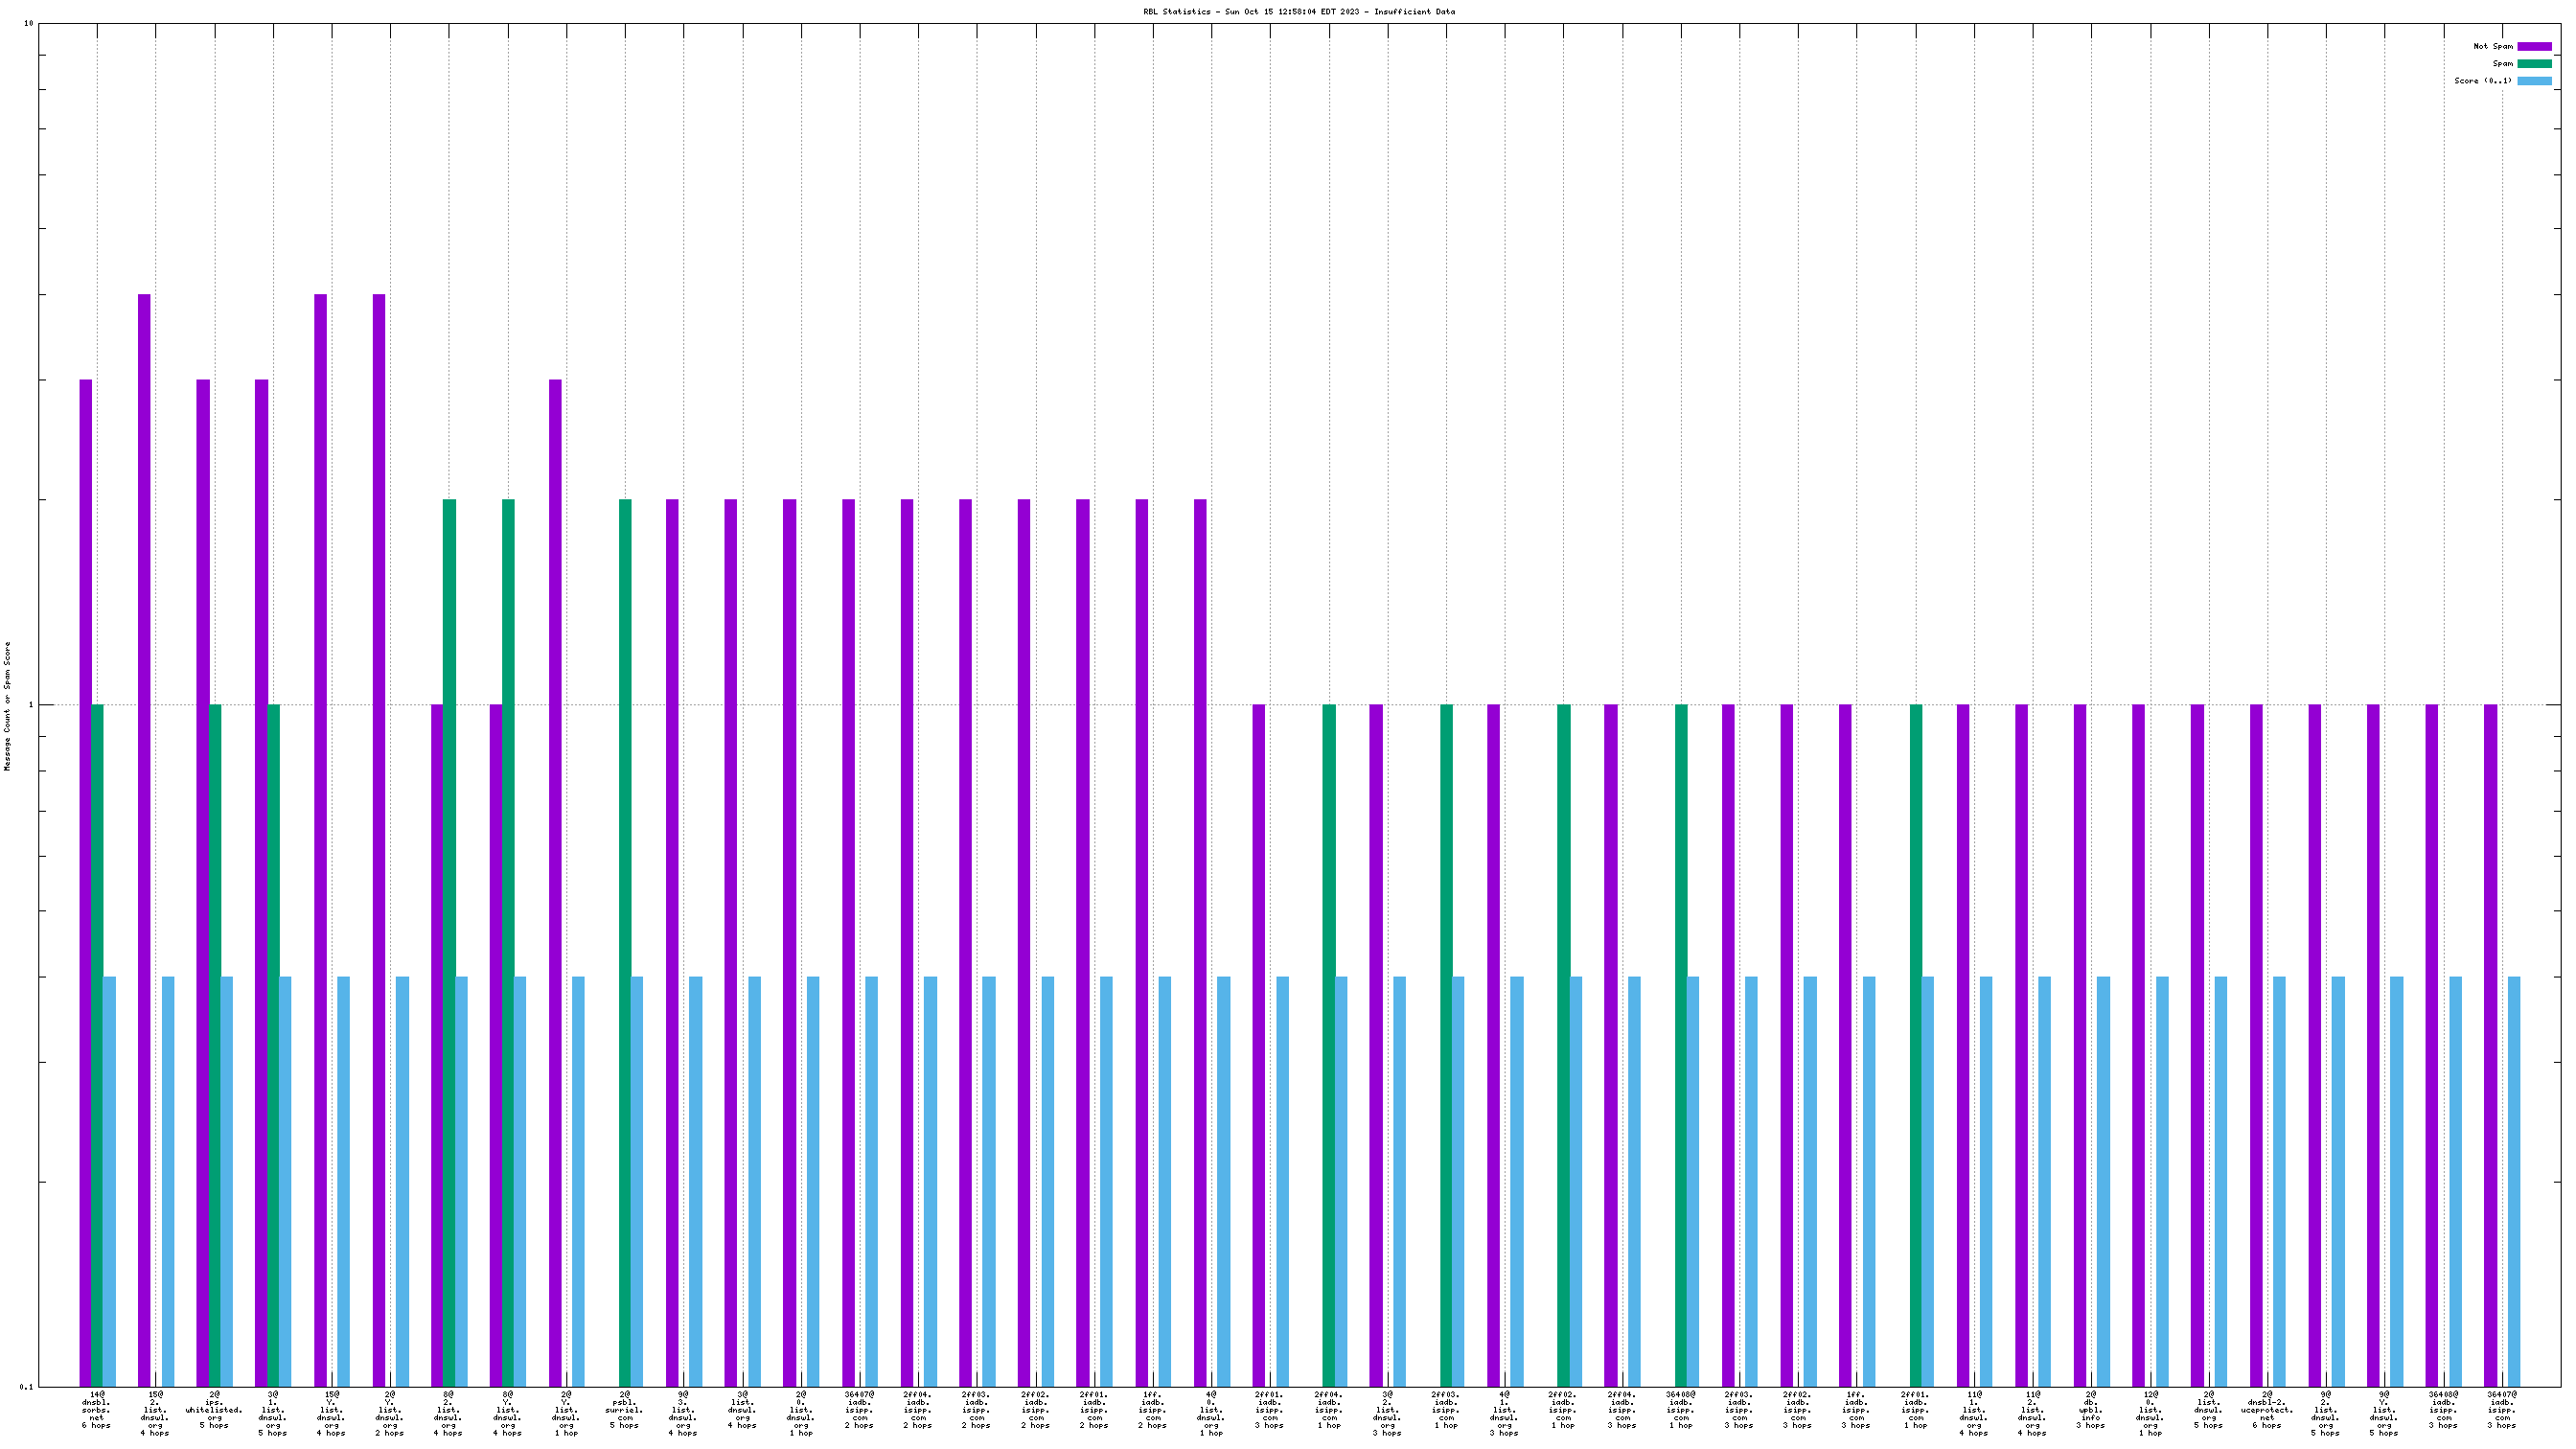The image size is (2576, 1449).
Task: Click the 'Score (0..1)' legend text
Action: (x=2482, y=81)
